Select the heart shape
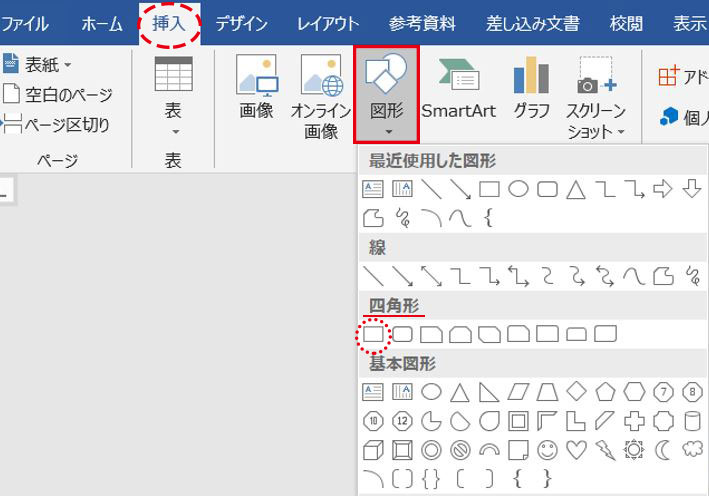This screenshot has height=496, width=709. coord(577,450)
